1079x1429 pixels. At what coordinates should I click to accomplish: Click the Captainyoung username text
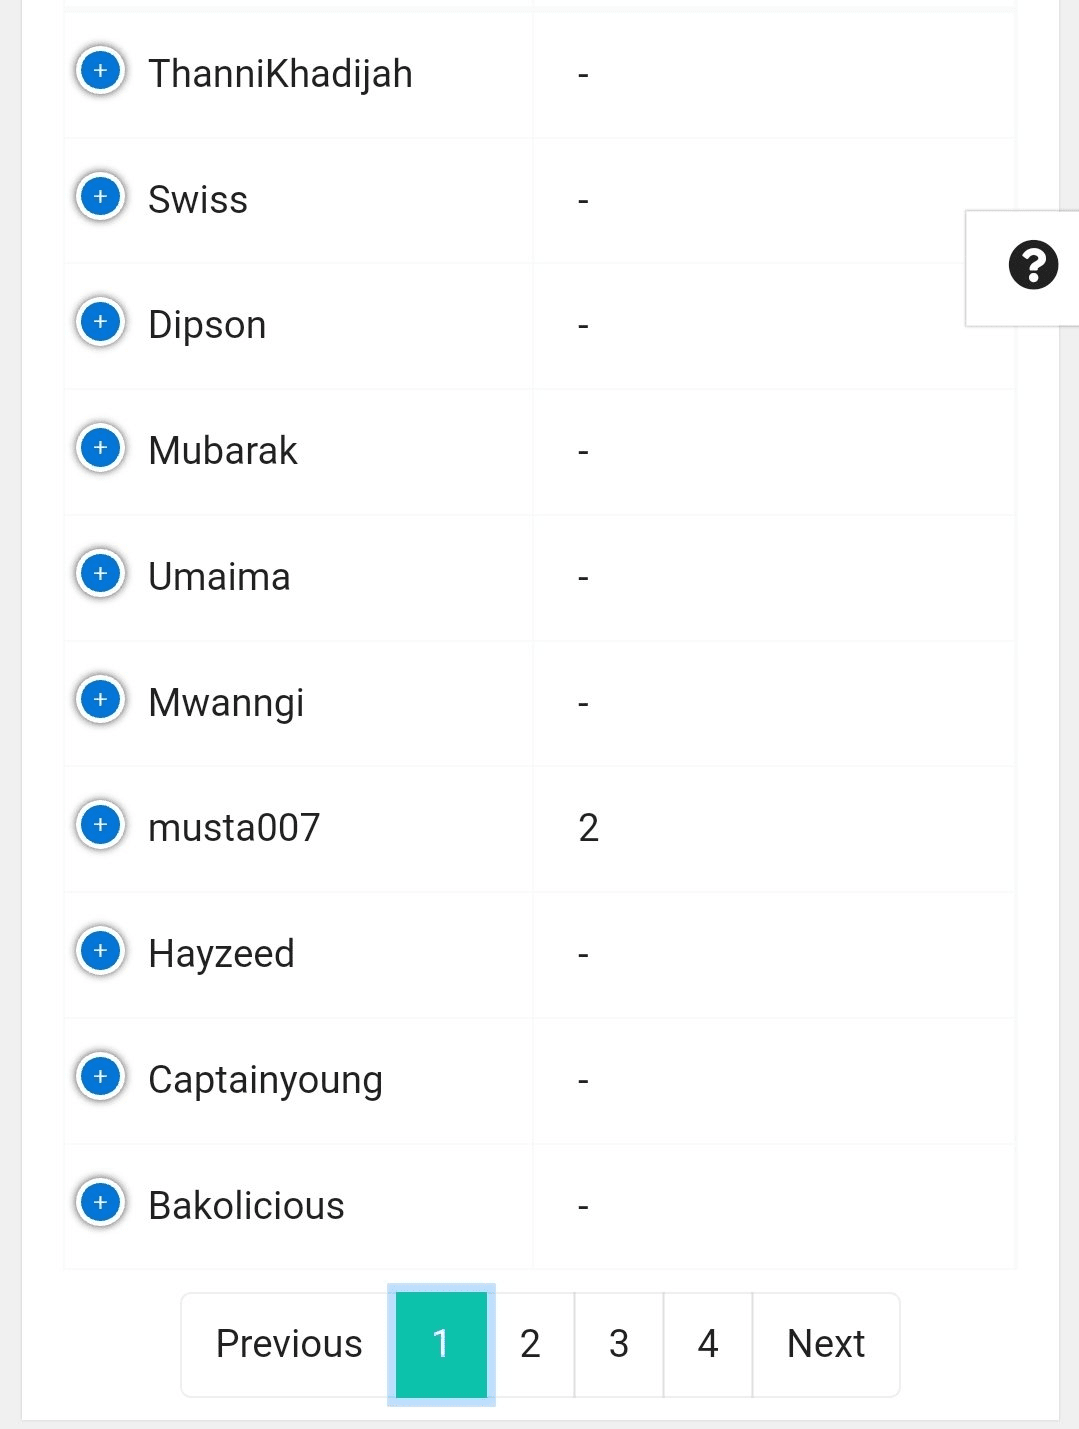tap(265, 1080)
